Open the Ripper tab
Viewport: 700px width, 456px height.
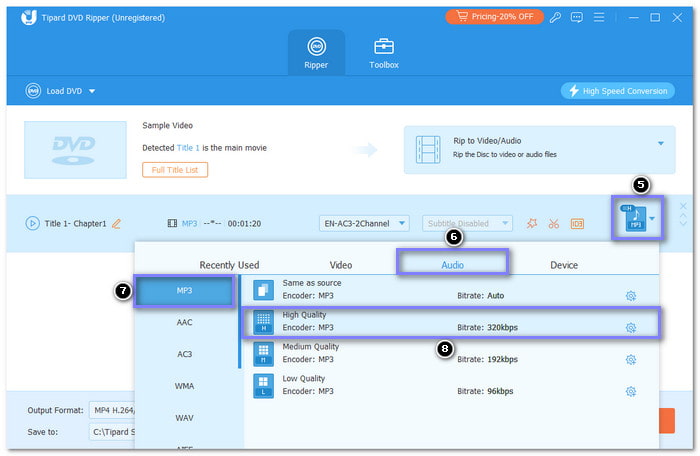click(316, 53)
